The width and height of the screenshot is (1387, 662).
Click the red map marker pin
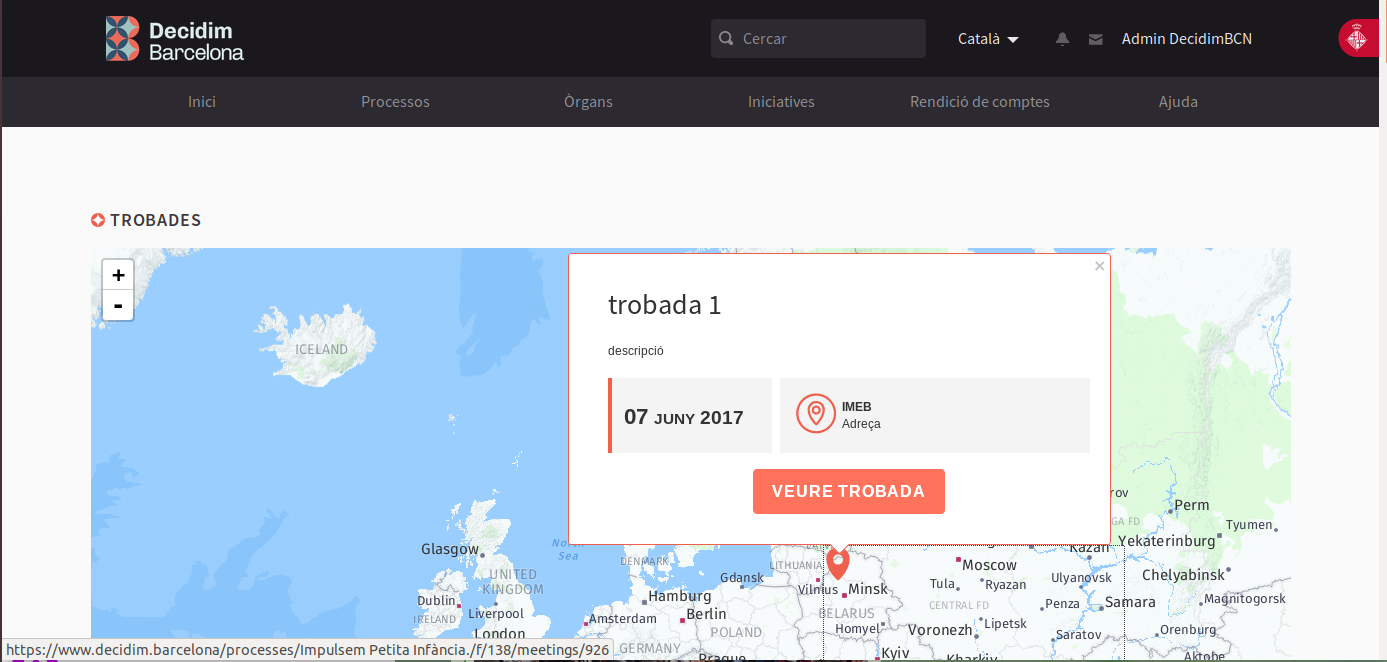(838, 562)
